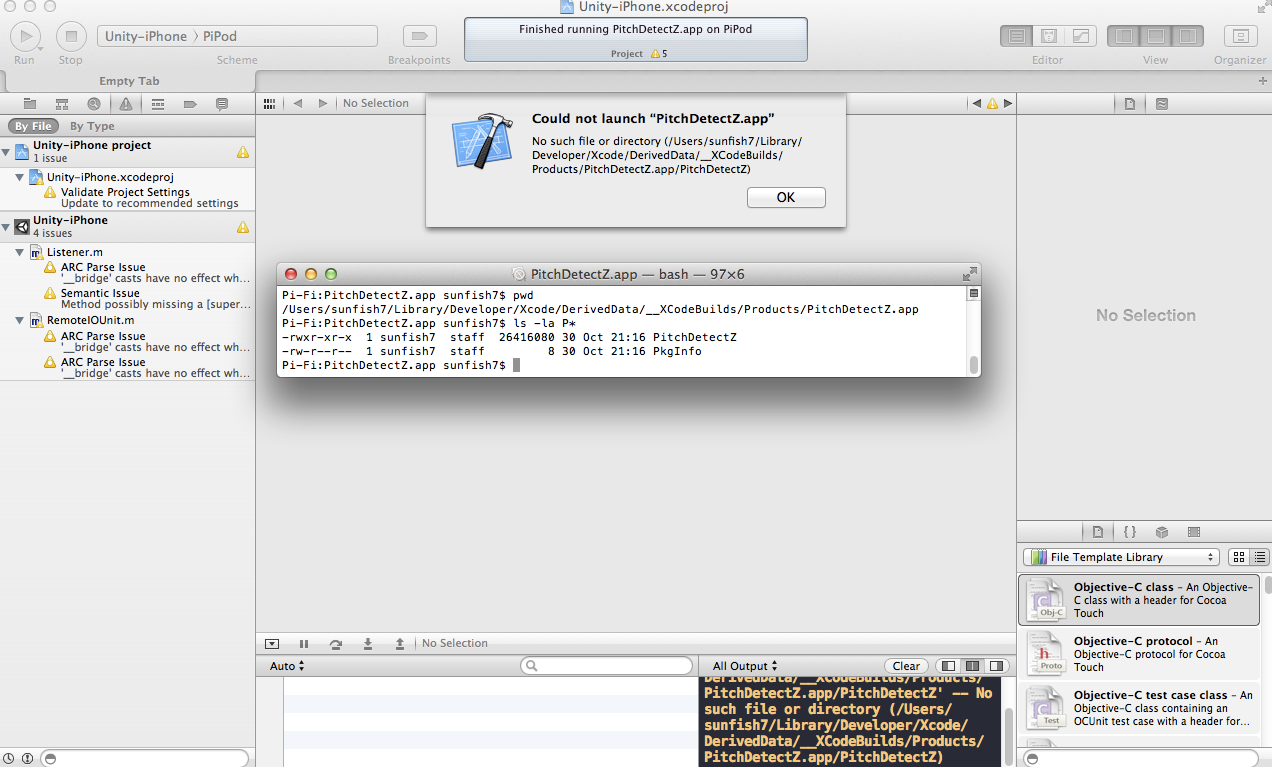Click Step Over in debug bar
Screen dimensions: 1272x767
pos(336,643)
